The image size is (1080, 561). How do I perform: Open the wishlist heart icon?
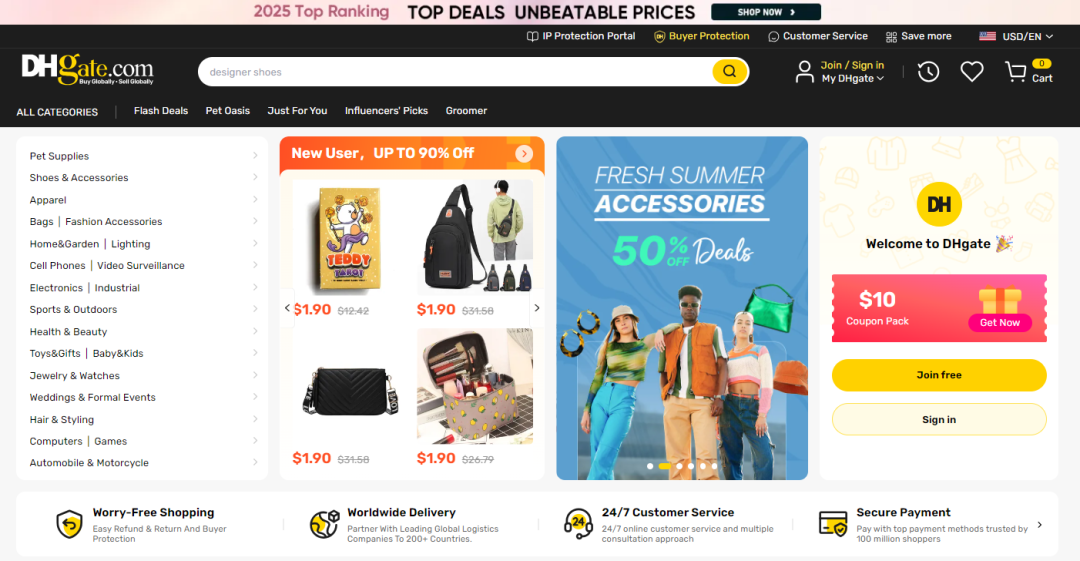(972, 72)
